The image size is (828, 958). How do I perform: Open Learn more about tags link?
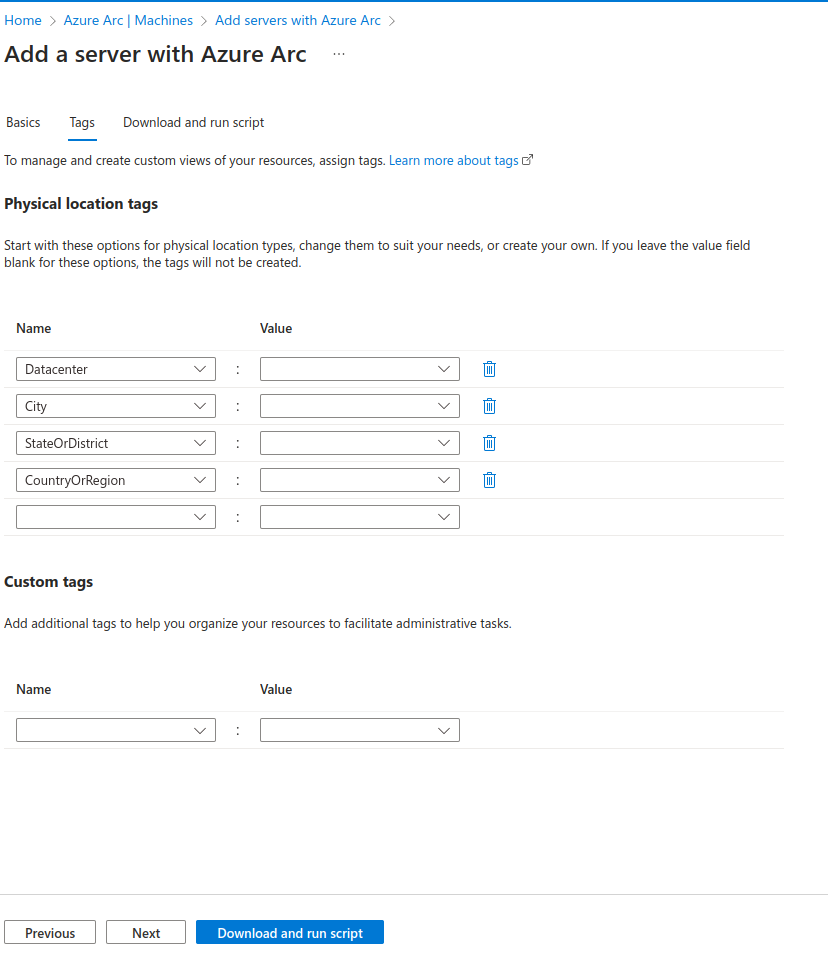click(x=460, y=160)
